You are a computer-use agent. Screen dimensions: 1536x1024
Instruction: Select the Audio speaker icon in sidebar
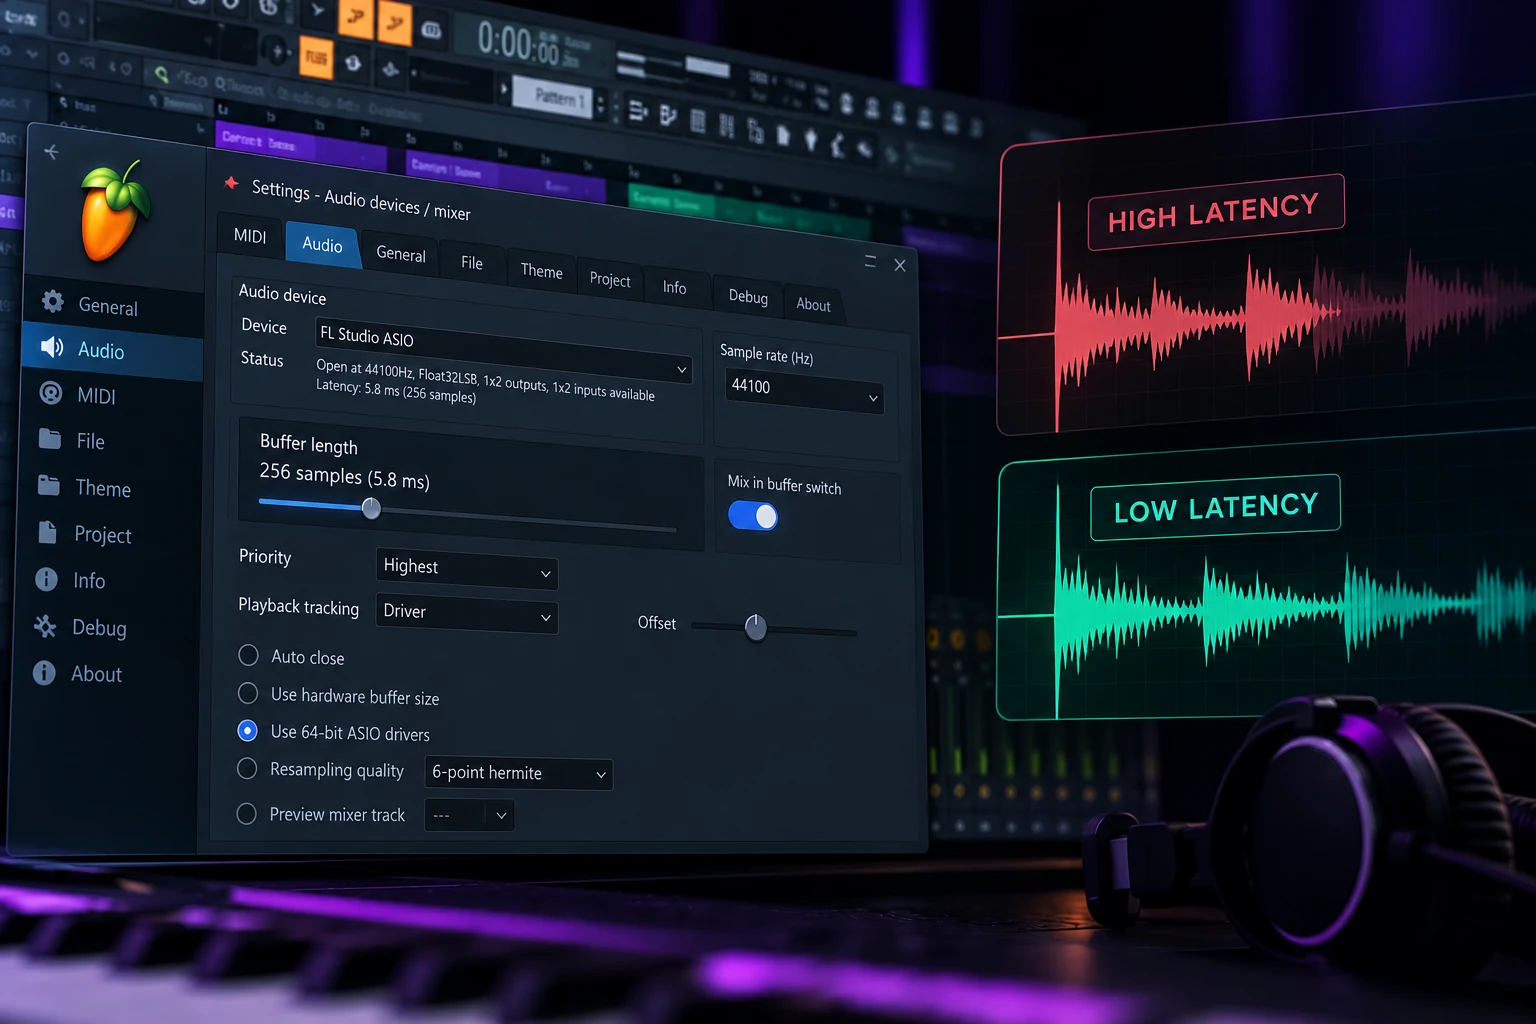(52, 347)
